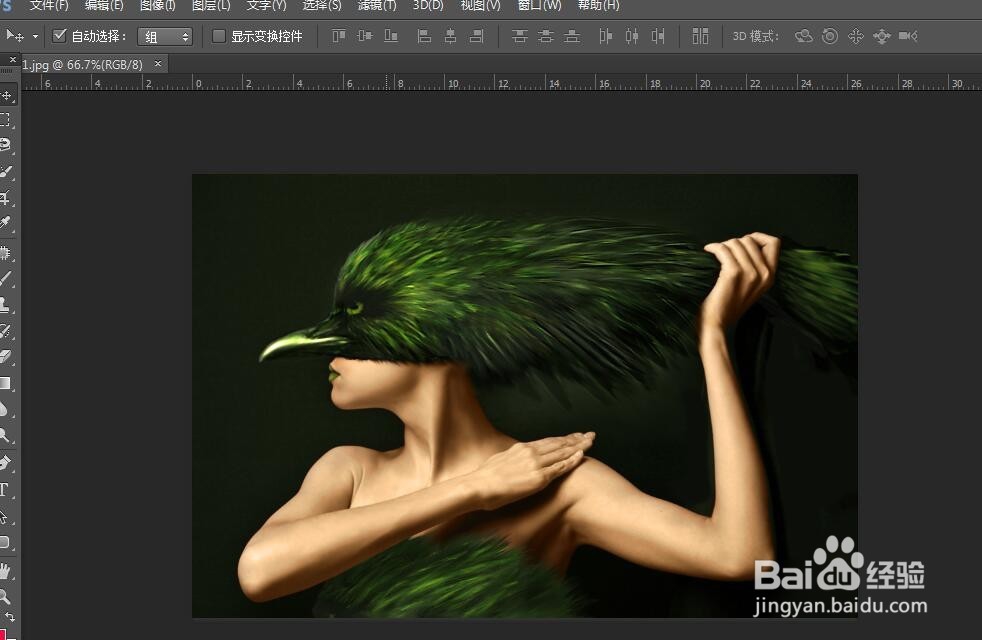Activate 3D rotate object mode

[804, 36]
